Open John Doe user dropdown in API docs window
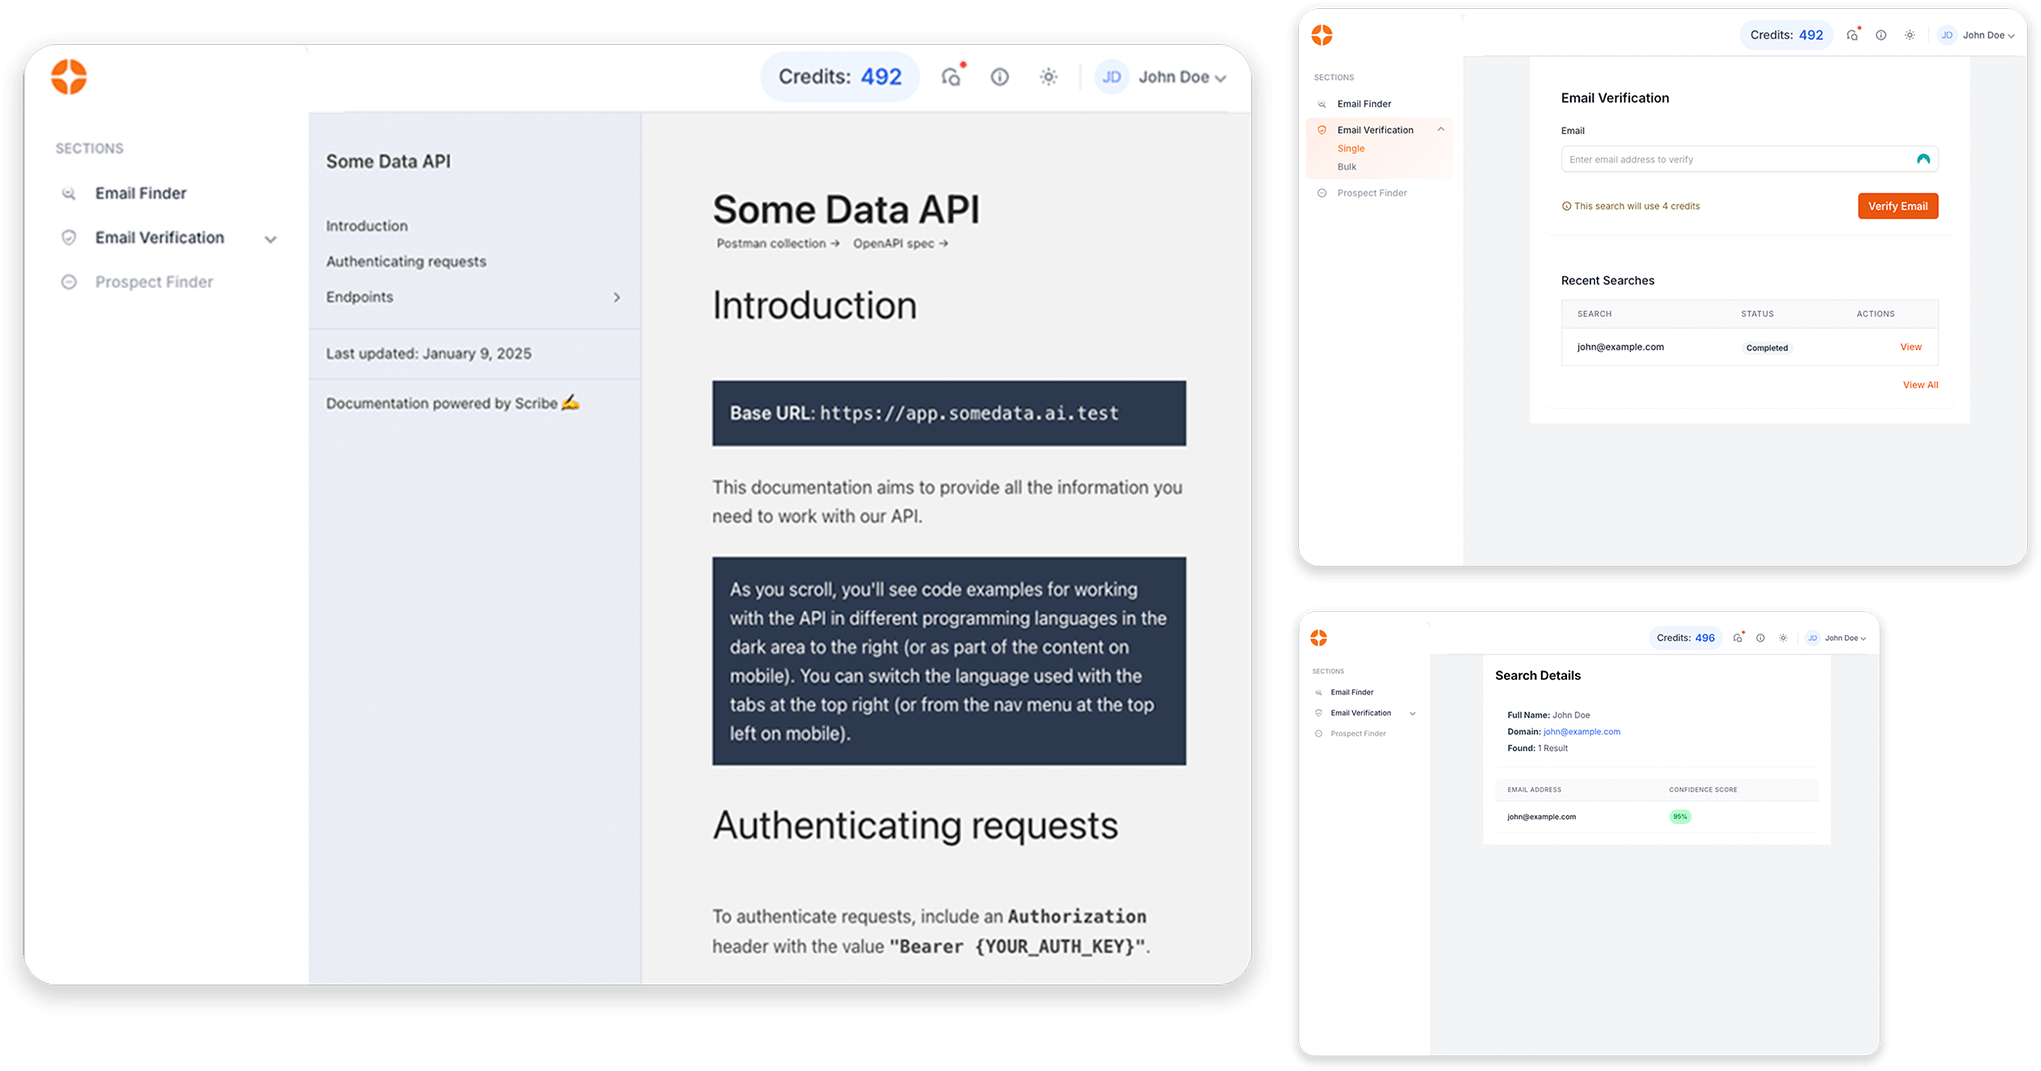This screenshot has width=2041, height=1071. (1182, 77)
